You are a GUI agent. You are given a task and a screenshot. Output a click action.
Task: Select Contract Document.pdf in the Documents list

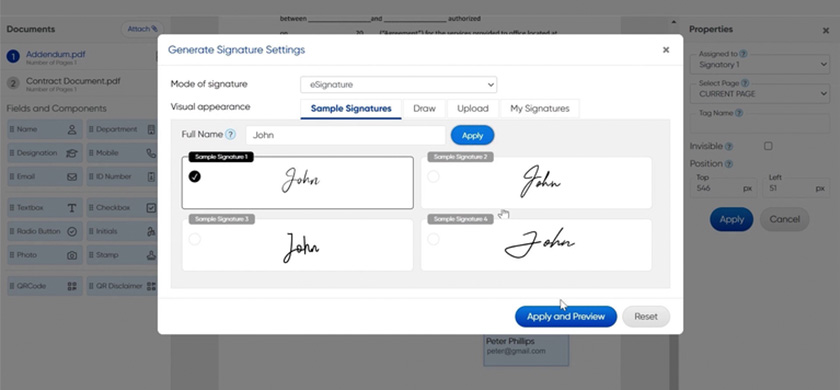pos(73,81)
